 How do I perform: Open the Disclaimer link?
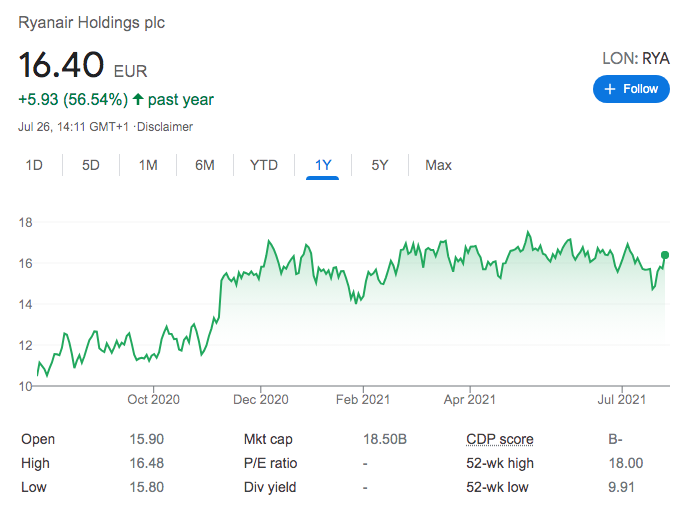(165, 127)
